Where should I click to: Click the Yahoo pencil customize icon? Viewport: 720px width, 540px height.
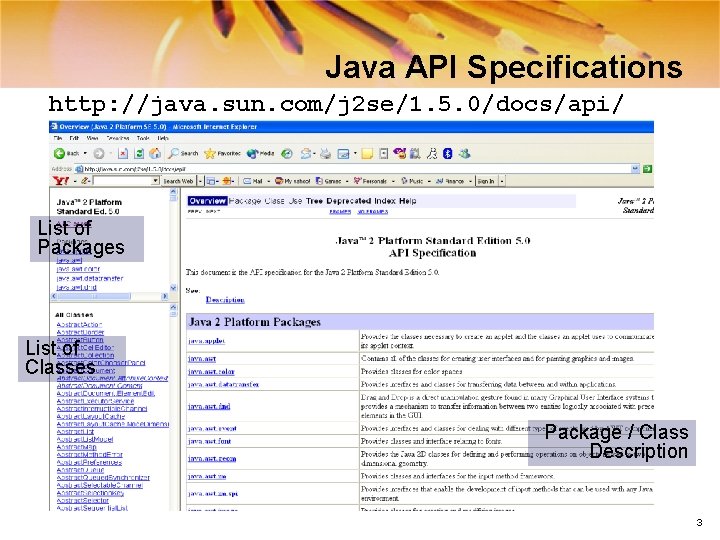coord(85,181)
